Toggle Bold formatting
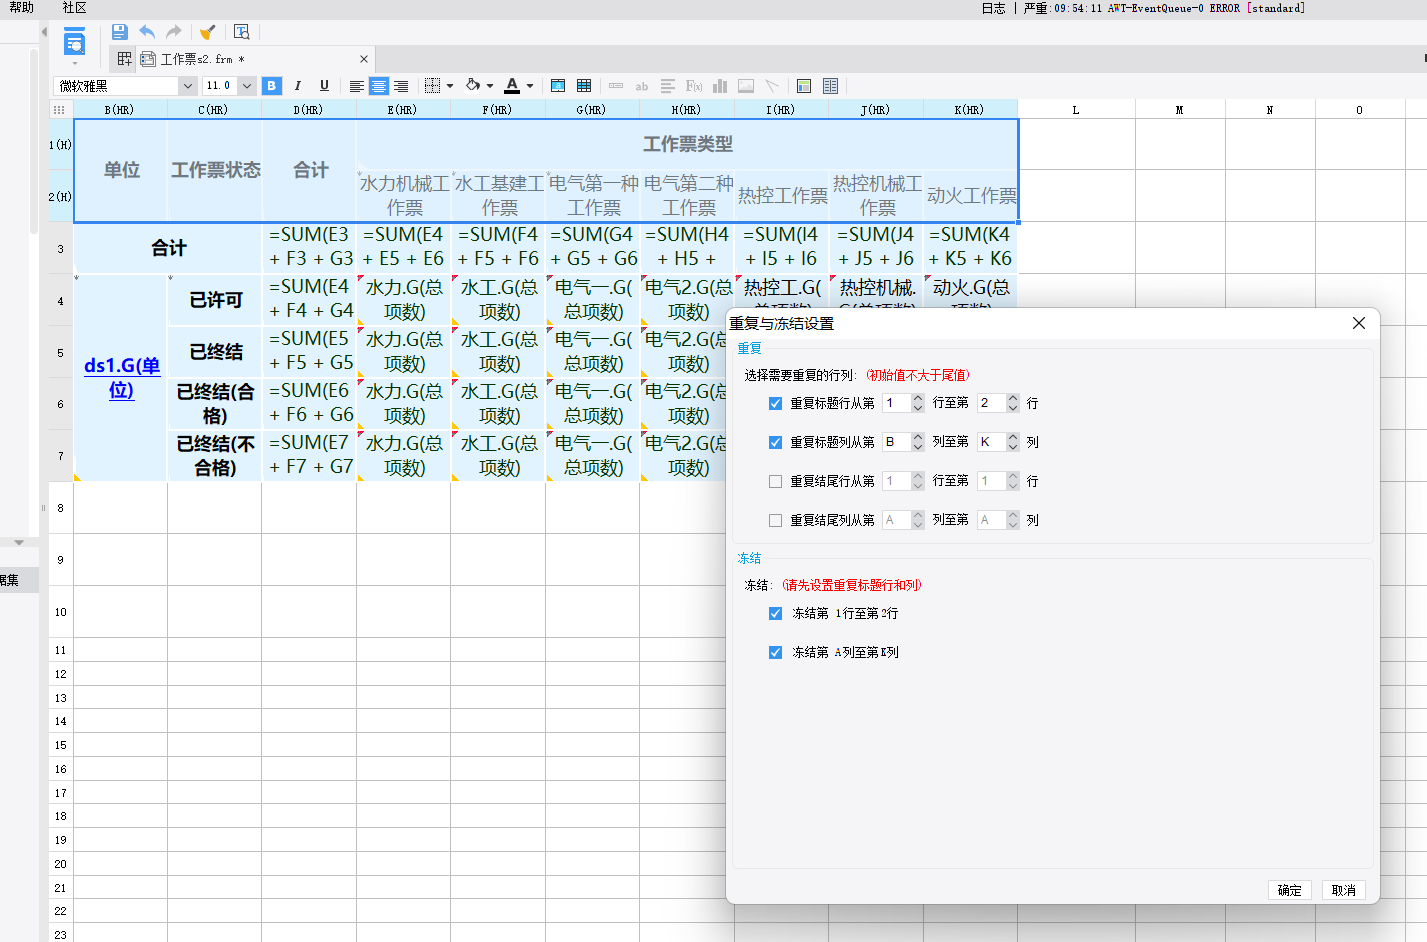This screenshot has height=942, width=1427. pos(272,86)
